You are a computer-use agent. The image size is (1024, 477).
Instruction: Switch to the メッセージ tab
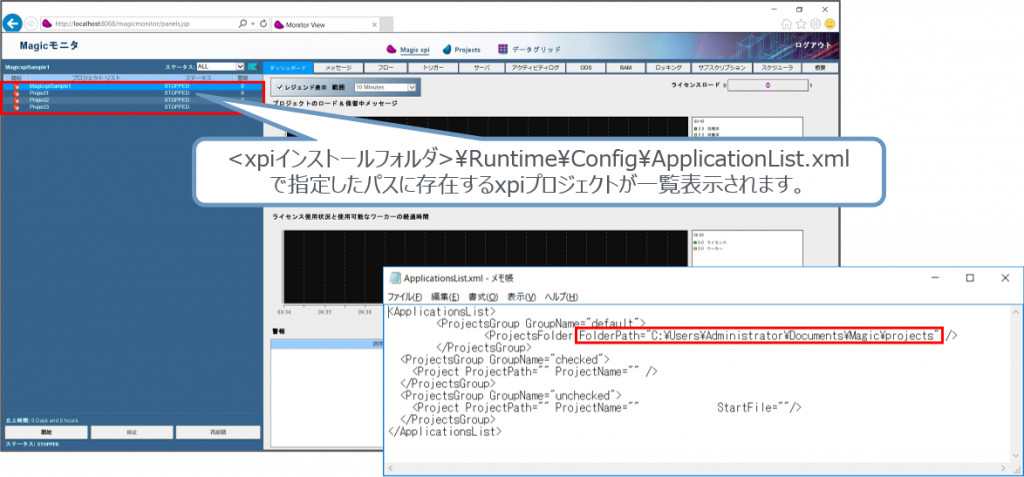click(x=338, y=67)
